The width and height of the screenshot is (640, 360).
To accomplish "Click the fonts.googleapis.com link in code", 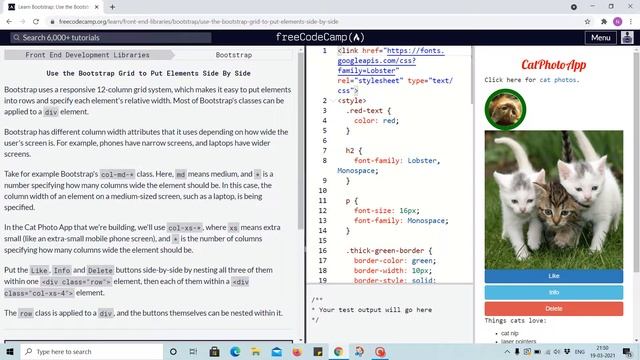I will click(391, 61).
